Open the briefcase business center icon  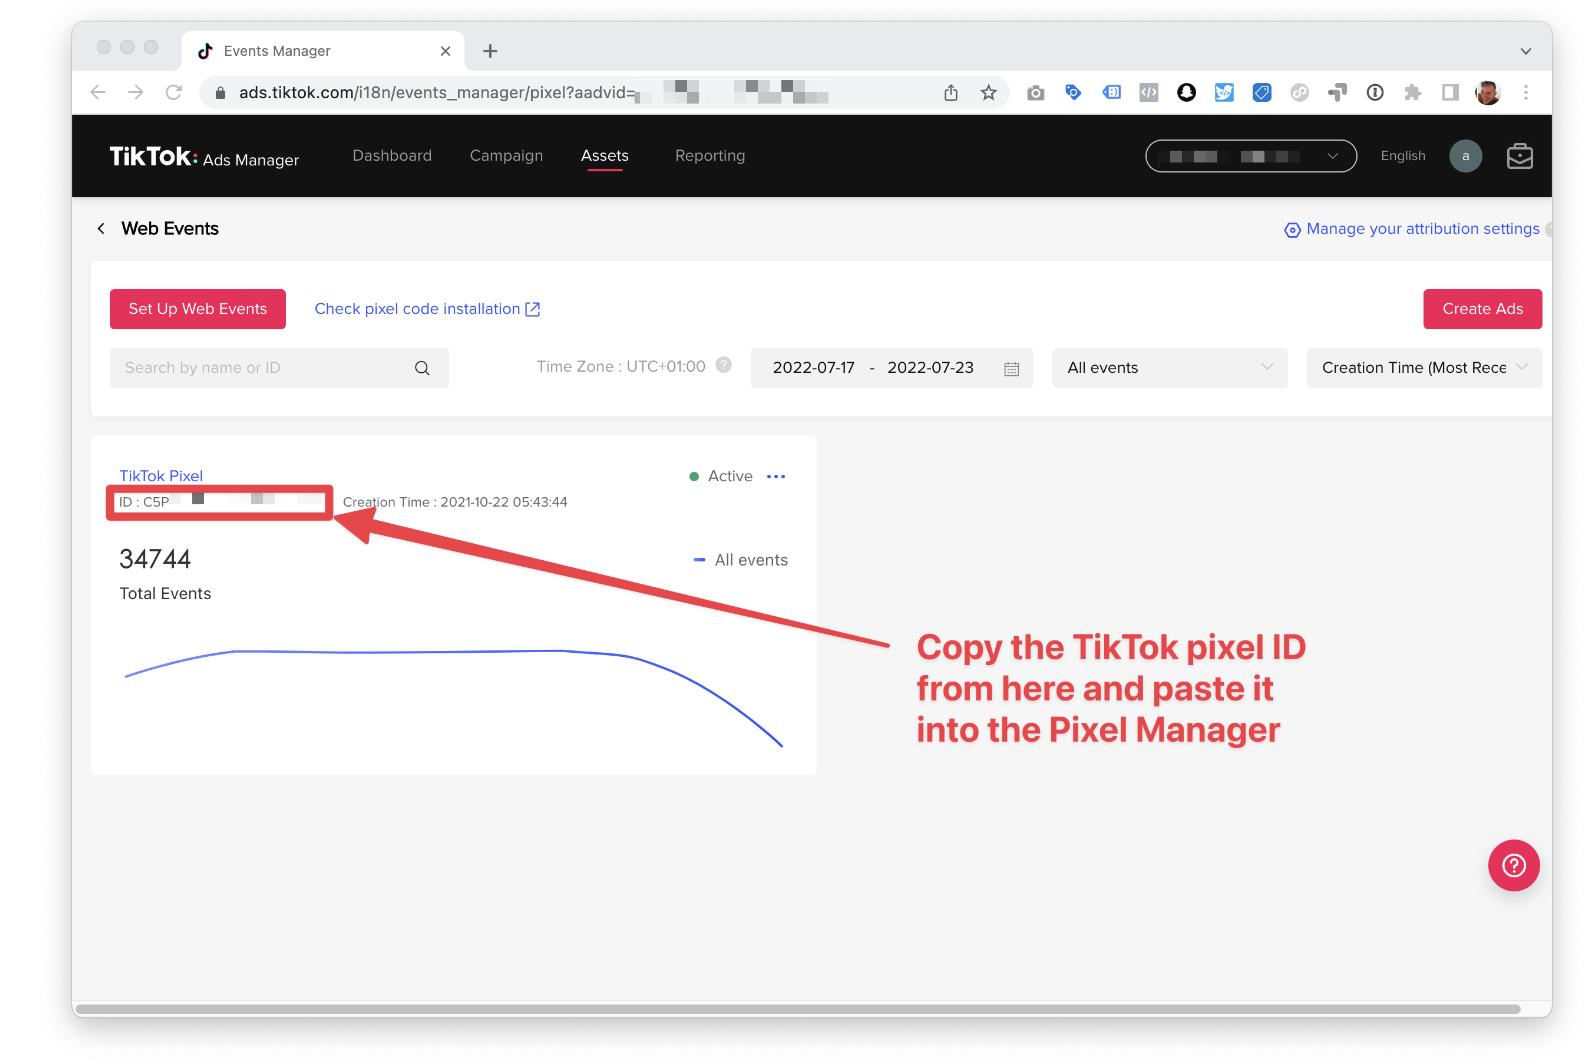[x=1520, y=156]
